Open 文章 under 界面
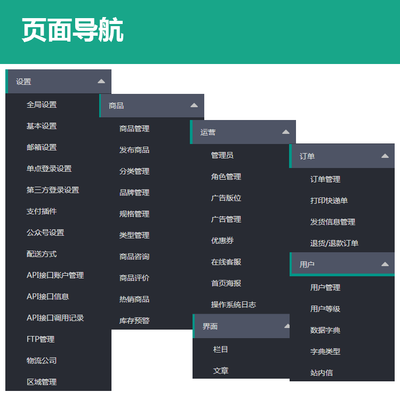400x400 pixels. click(x=221, y=371)
